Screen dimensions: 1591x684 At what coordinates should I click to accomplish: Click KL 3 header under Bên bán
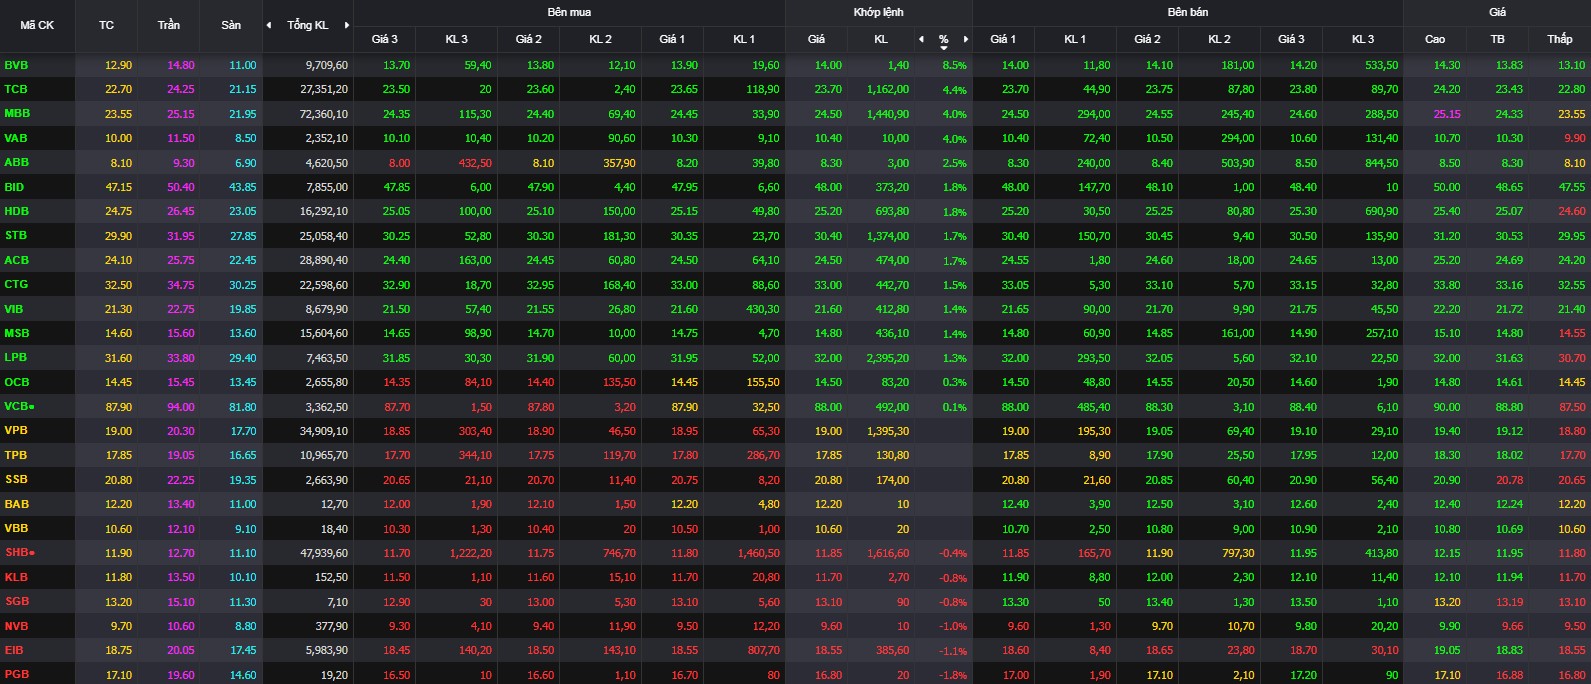pyautogui.click(x=1363, y=39)
